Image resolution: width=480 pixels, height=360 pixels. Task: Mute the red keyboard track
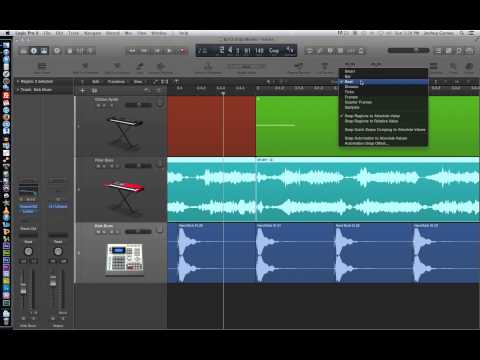pos(98,166)
